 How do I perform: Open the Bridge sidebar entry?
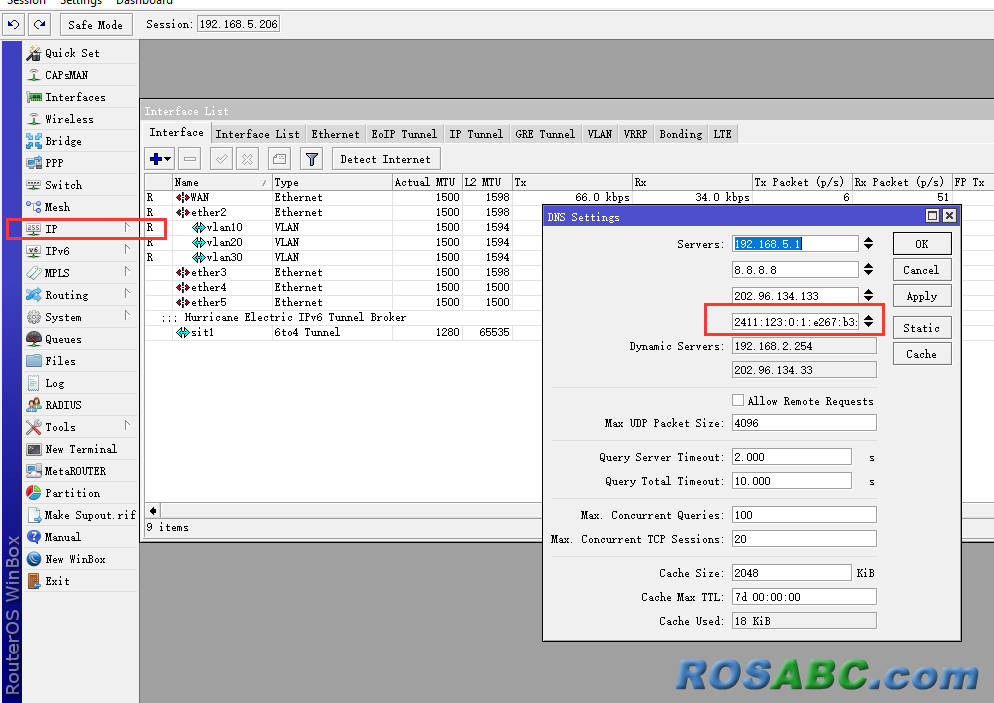(x=81, y=141)
